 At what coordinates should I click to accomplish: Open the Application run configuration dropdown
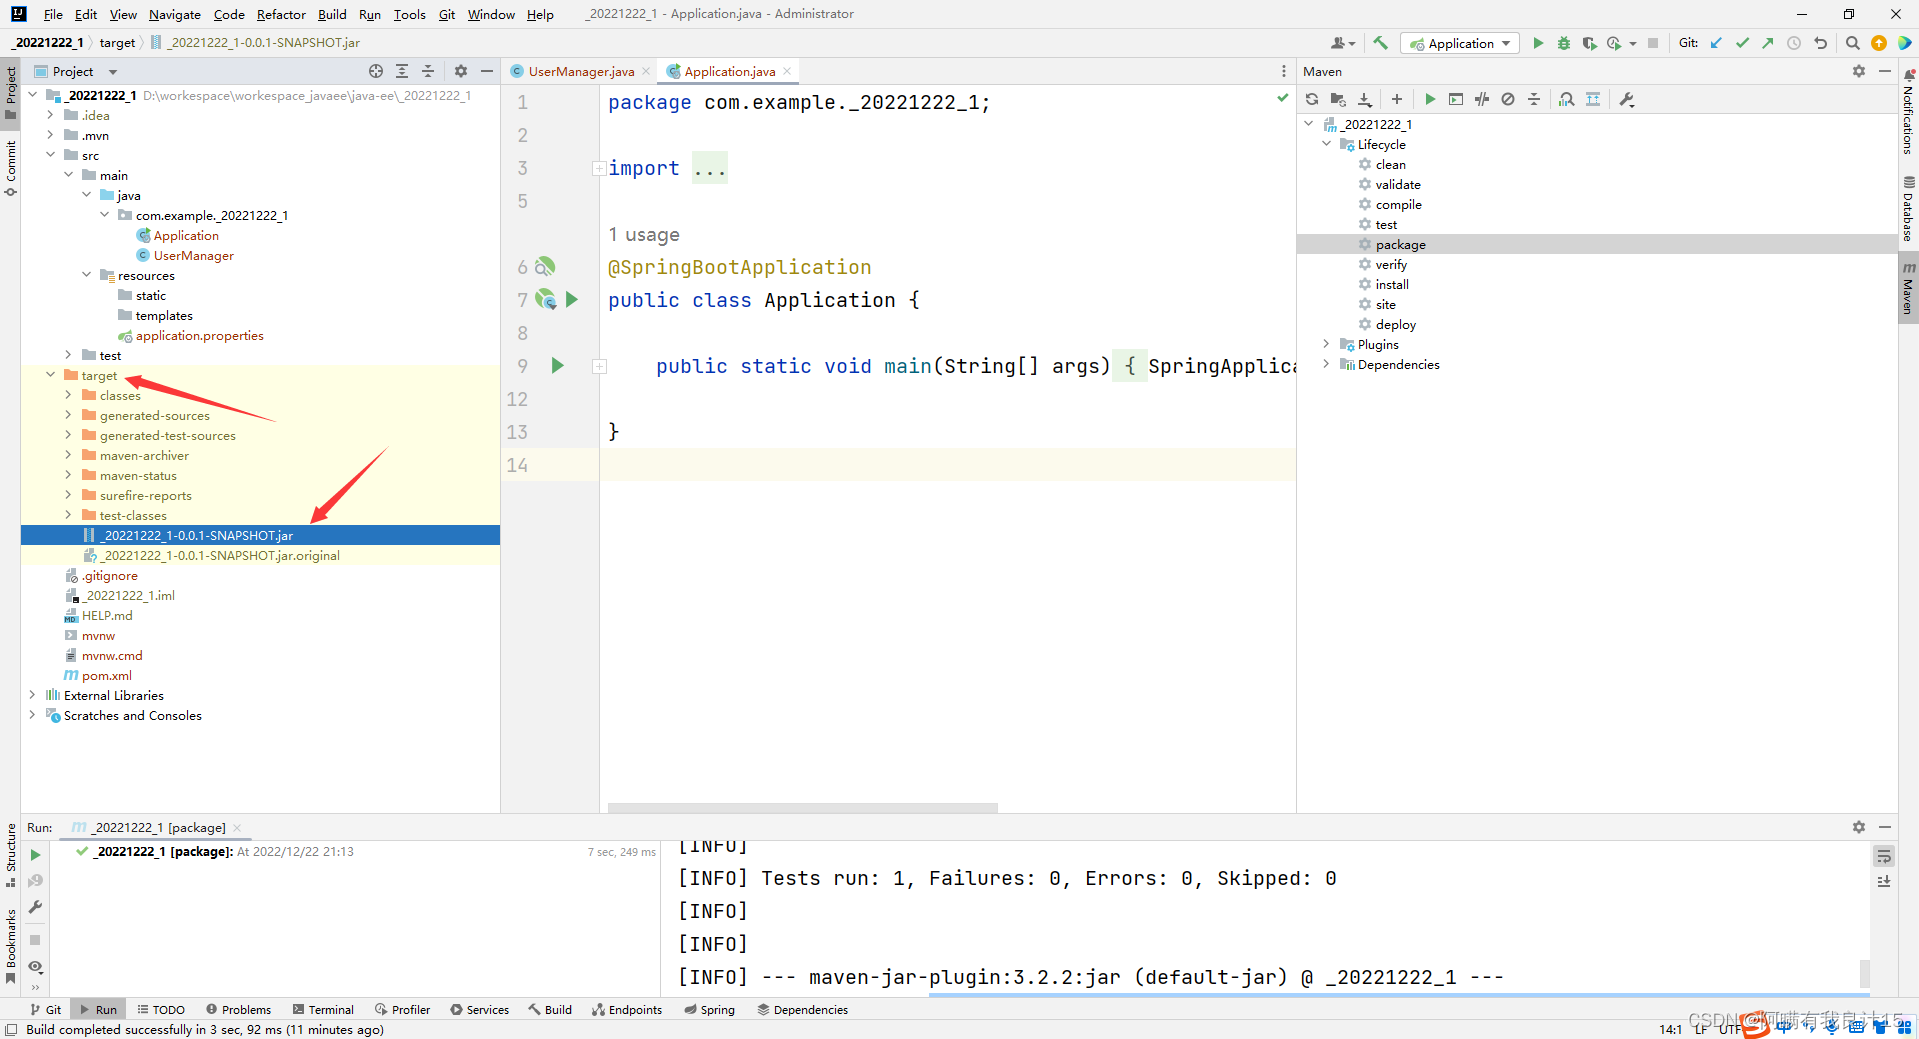(1460, 43)
